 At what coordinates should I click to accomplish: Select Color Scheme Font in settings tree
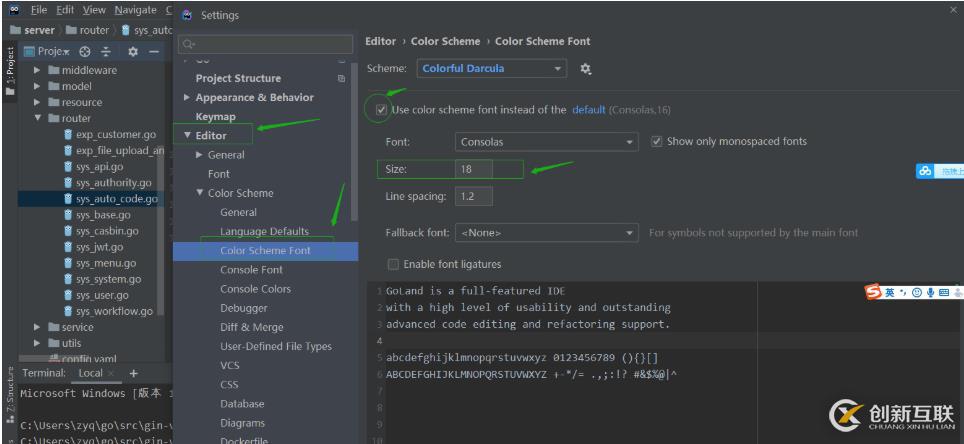pyautogui.click(x=265, y=251)
